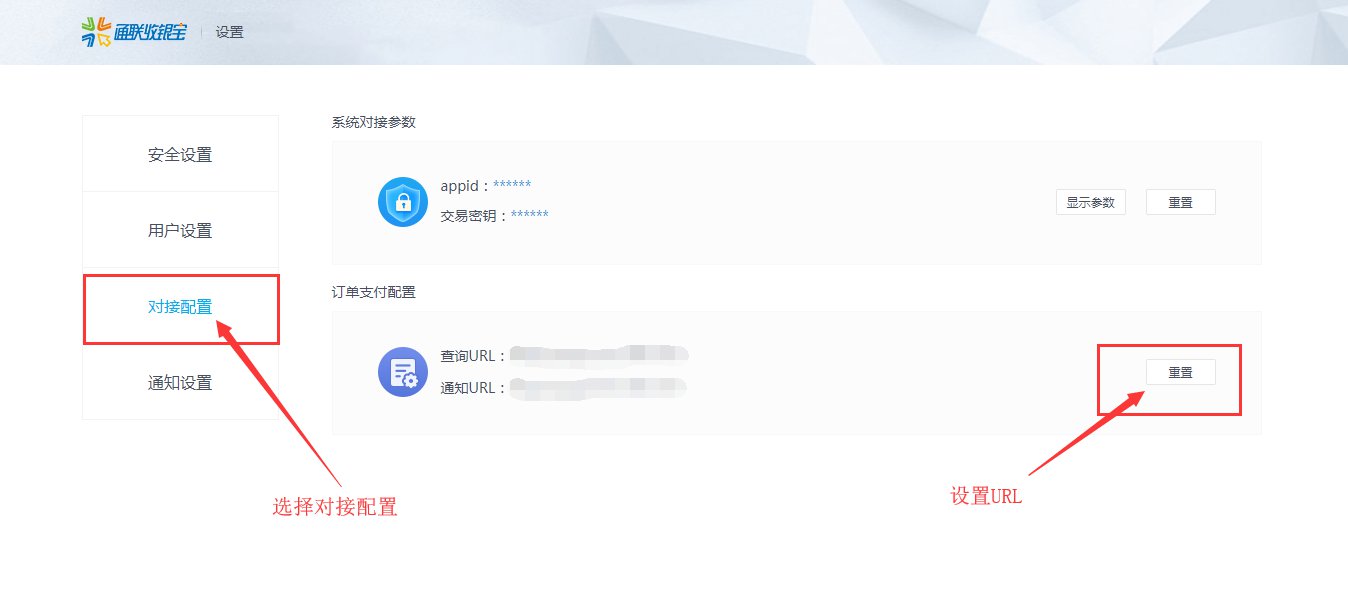Click 重置 in the 订单支付配置 section

point(1180,372)
